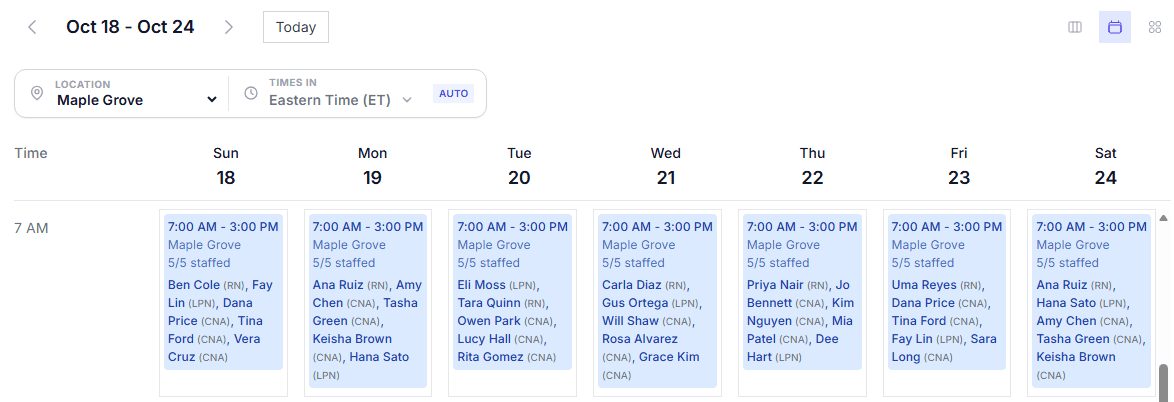Click Uma Reyes in Friday shift
The image size is (1174, 402).
click(x=924, y=284)
